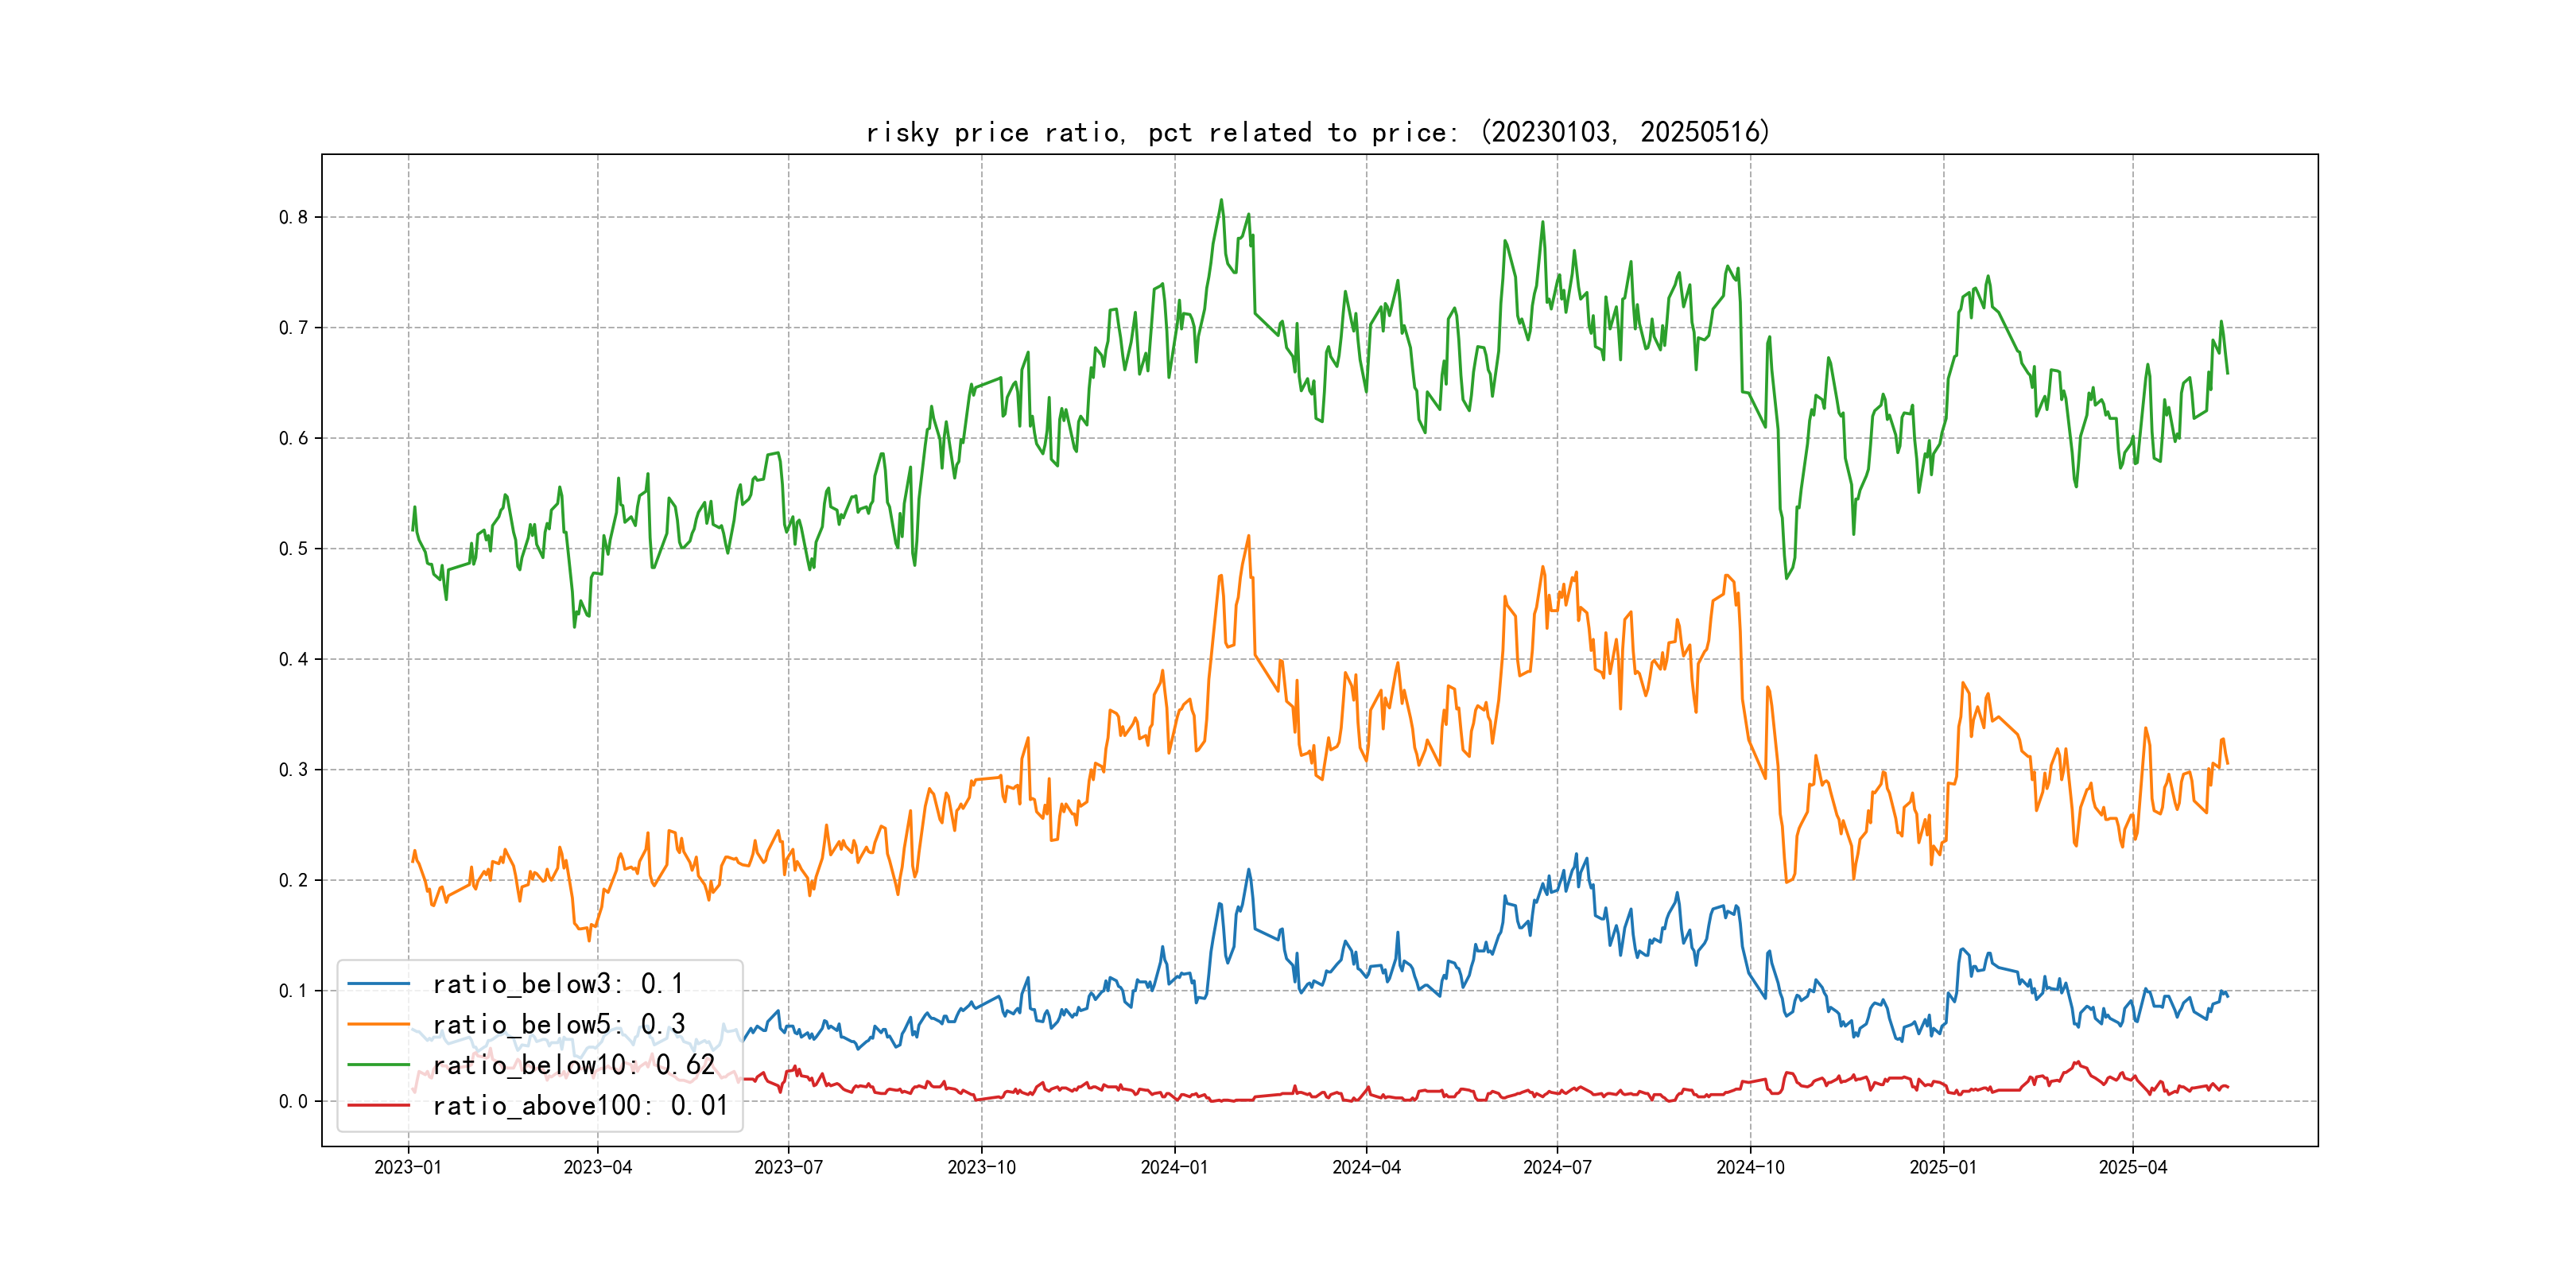
Task: Select the 'ratio_below10: 0.62' legend label
Action: click(574, 1065)
